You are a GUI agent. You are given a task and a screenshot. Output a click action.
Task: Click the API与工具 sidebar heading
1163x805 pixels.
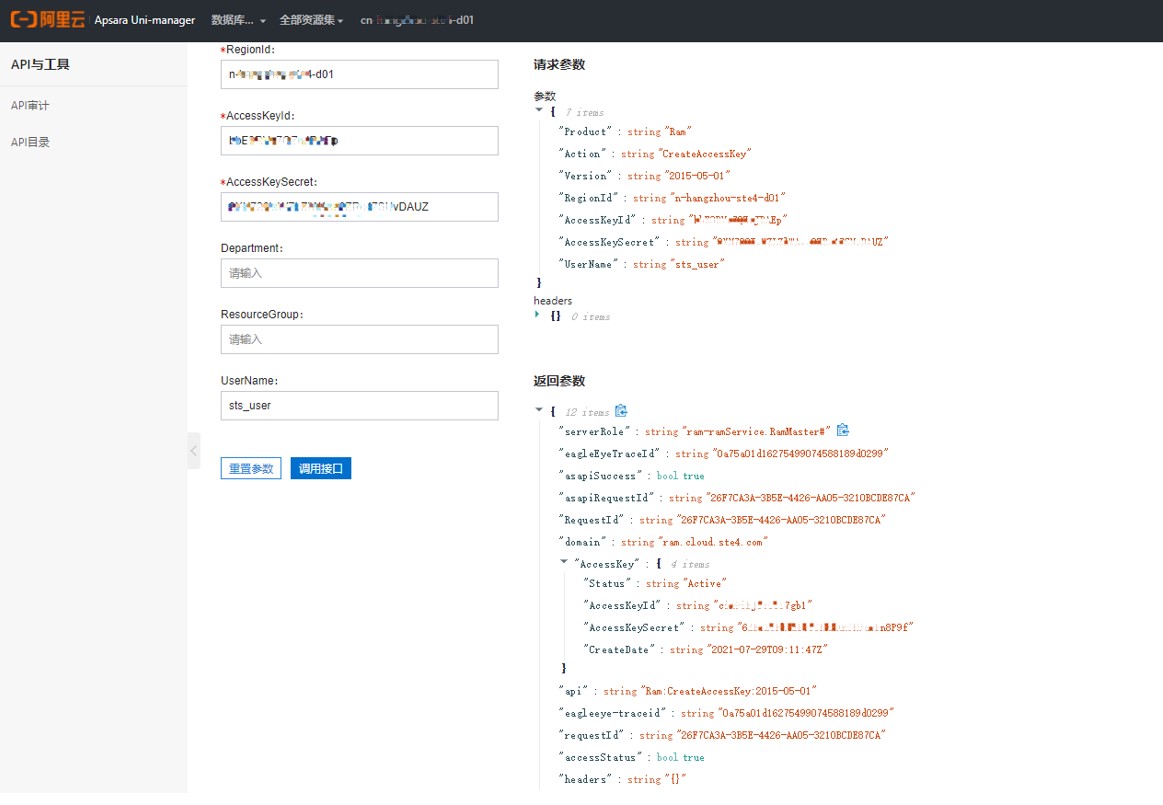(x=40, y=65)
